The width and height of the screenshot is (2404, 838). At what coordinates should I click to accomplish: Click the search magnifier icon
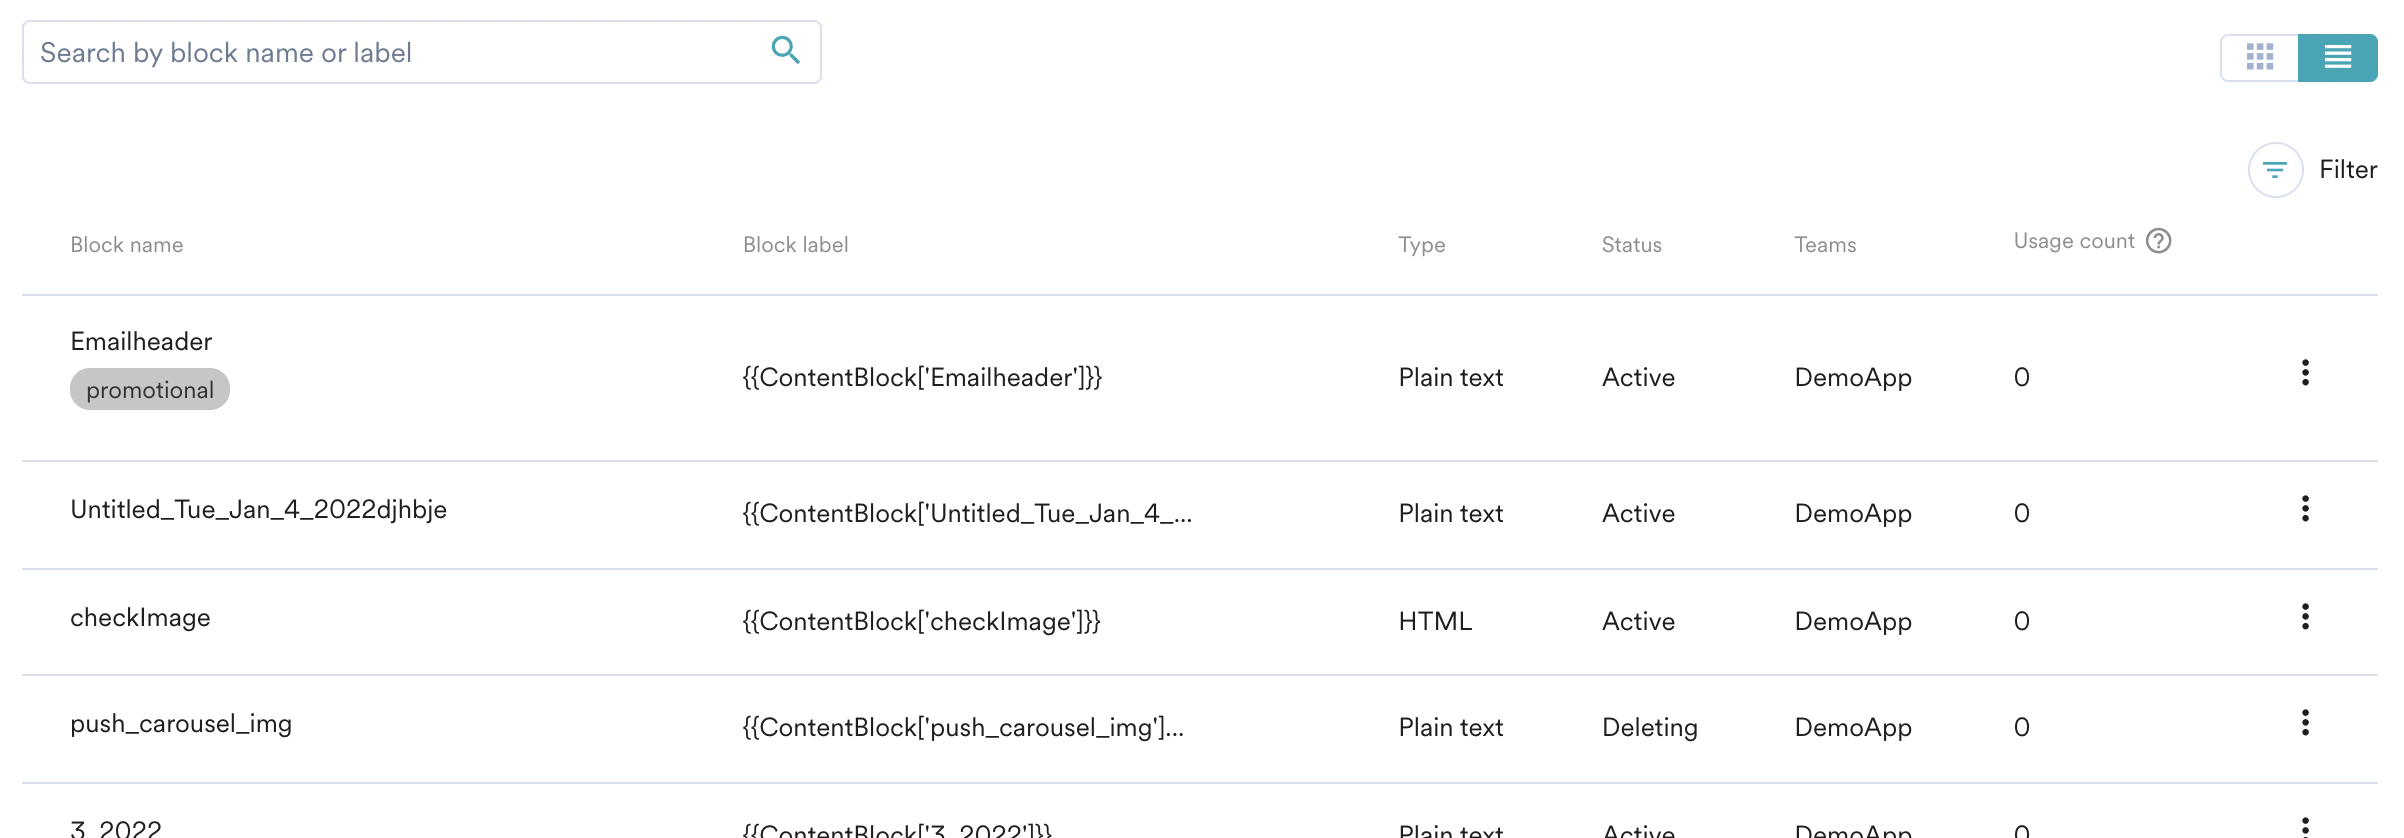(785, 50)
